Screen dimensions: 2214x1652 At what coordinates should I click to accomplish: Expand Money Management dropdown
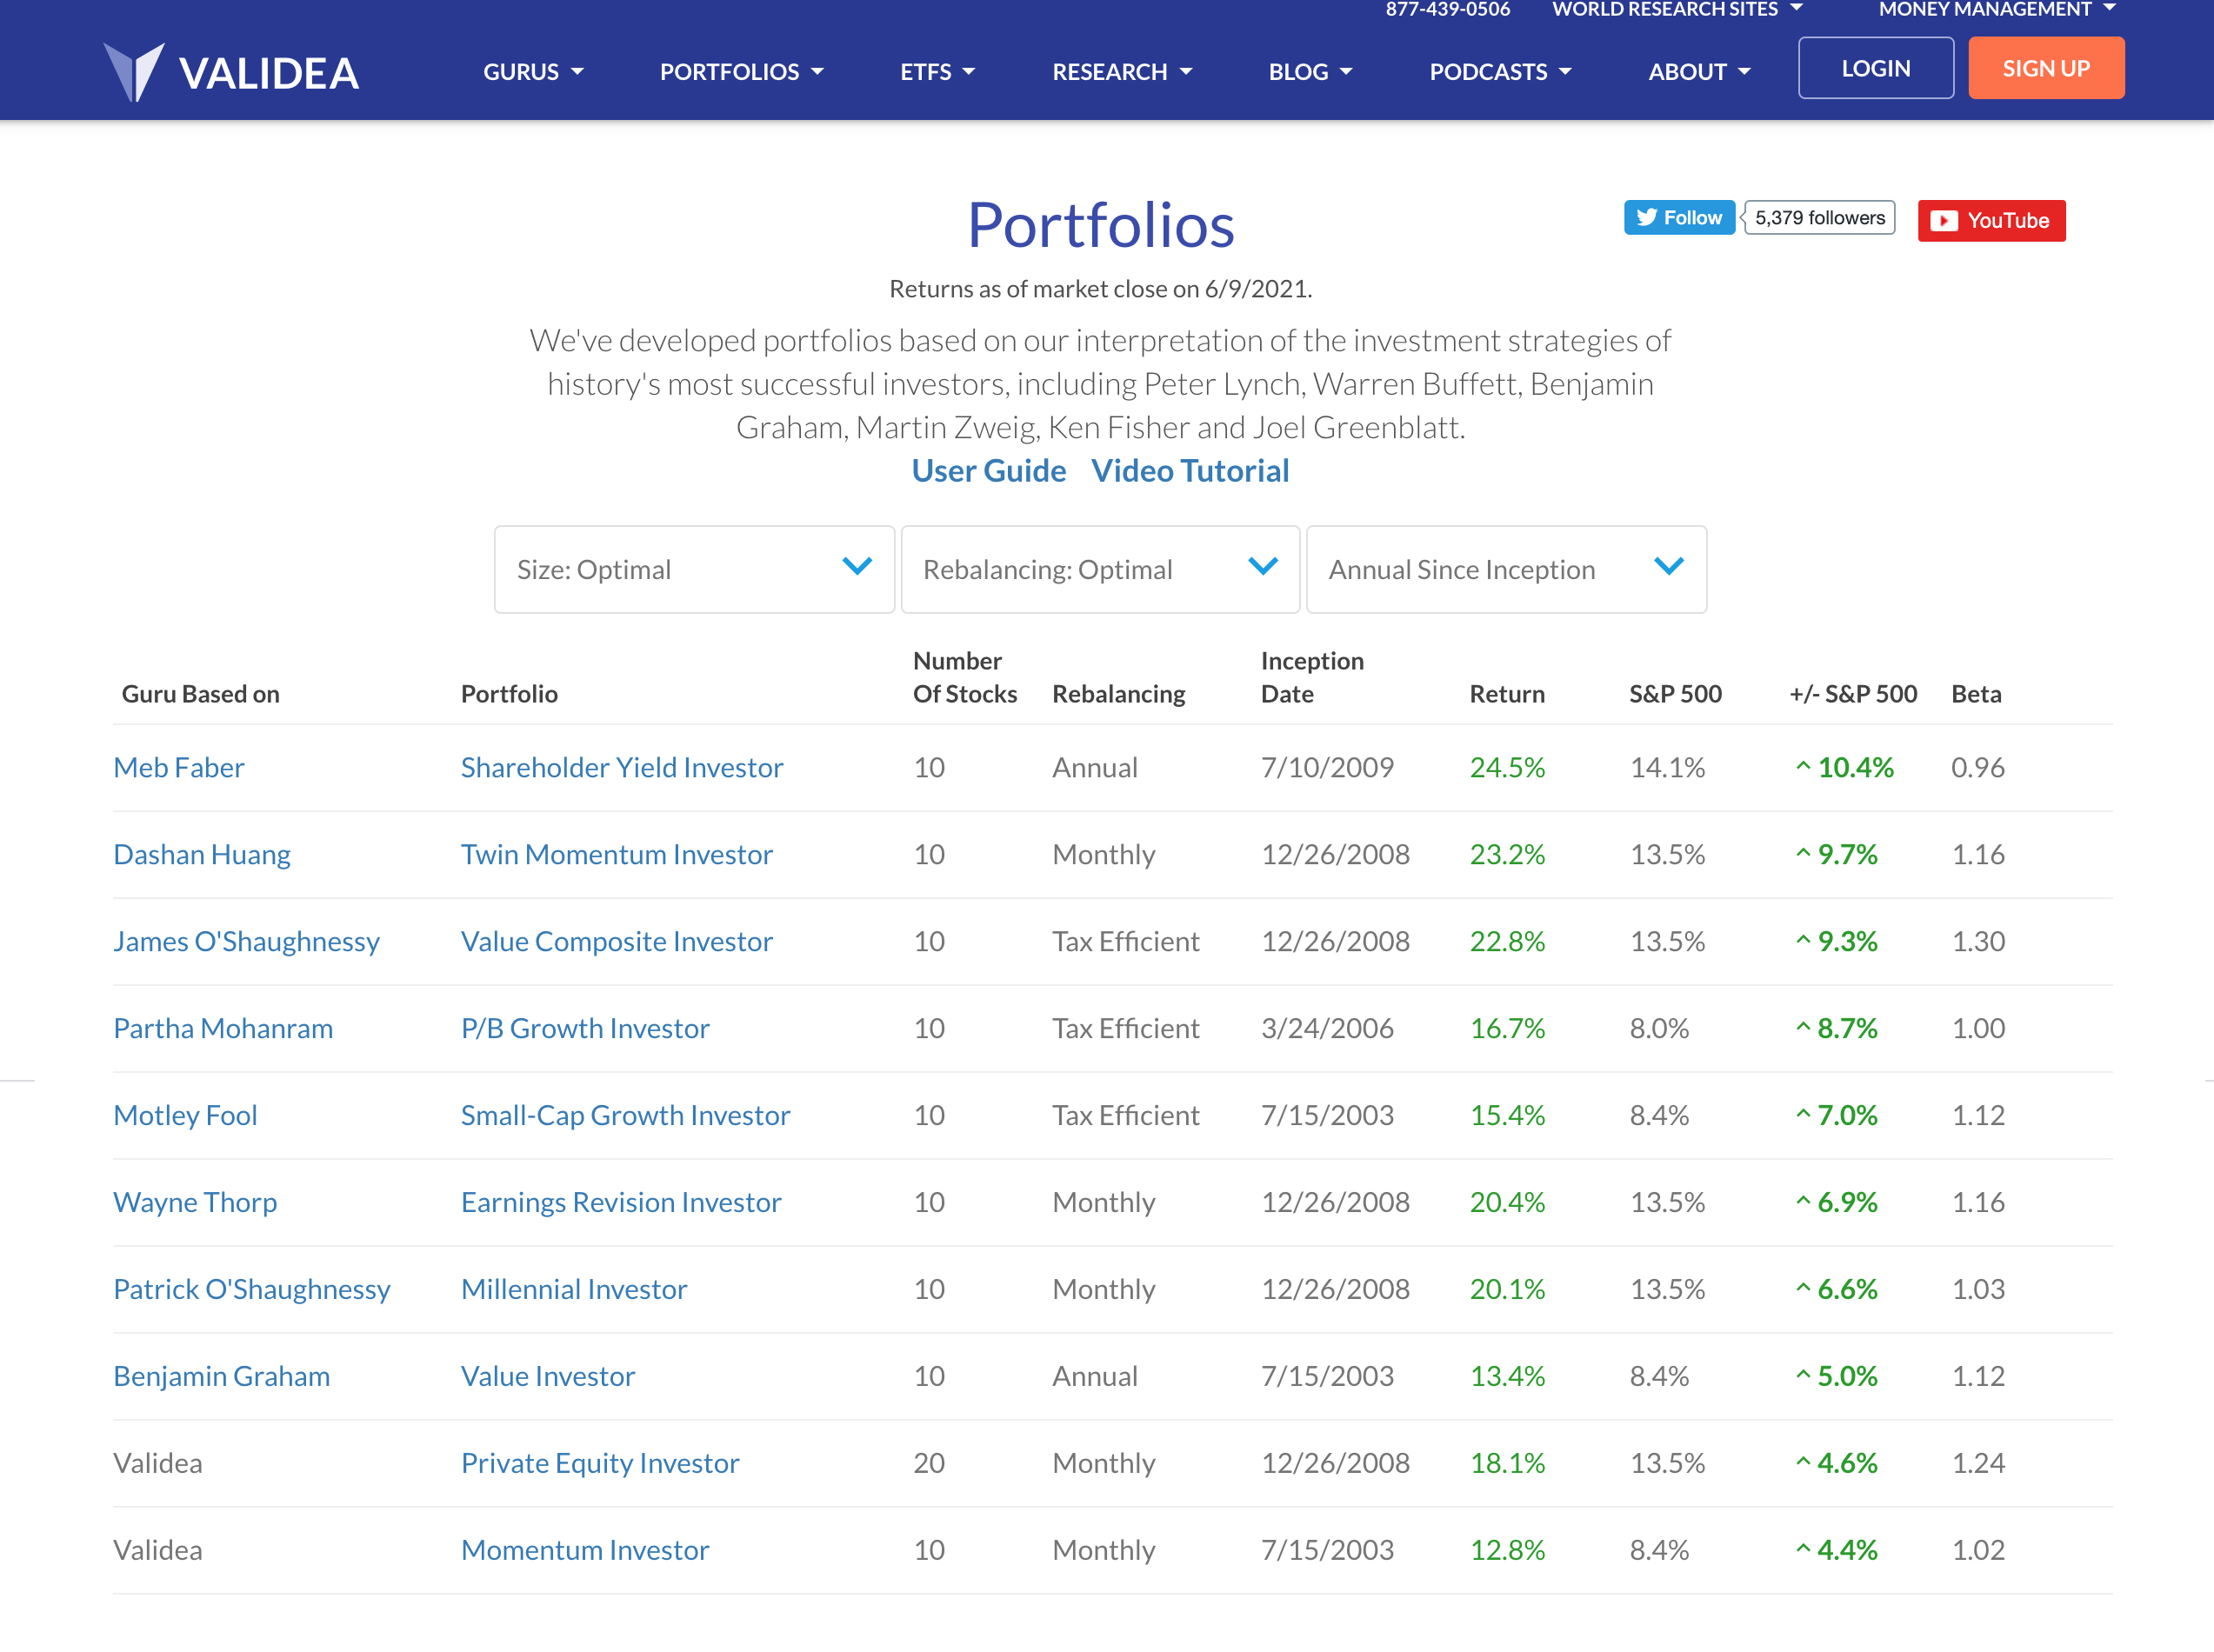pyautogui.click(x=1997, y=10)
